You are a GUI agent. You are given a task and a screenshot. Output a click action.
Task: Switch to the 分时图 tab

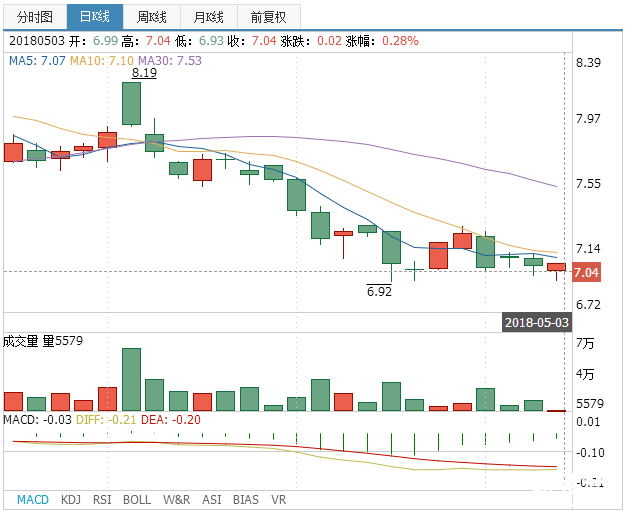coord(35,17)
